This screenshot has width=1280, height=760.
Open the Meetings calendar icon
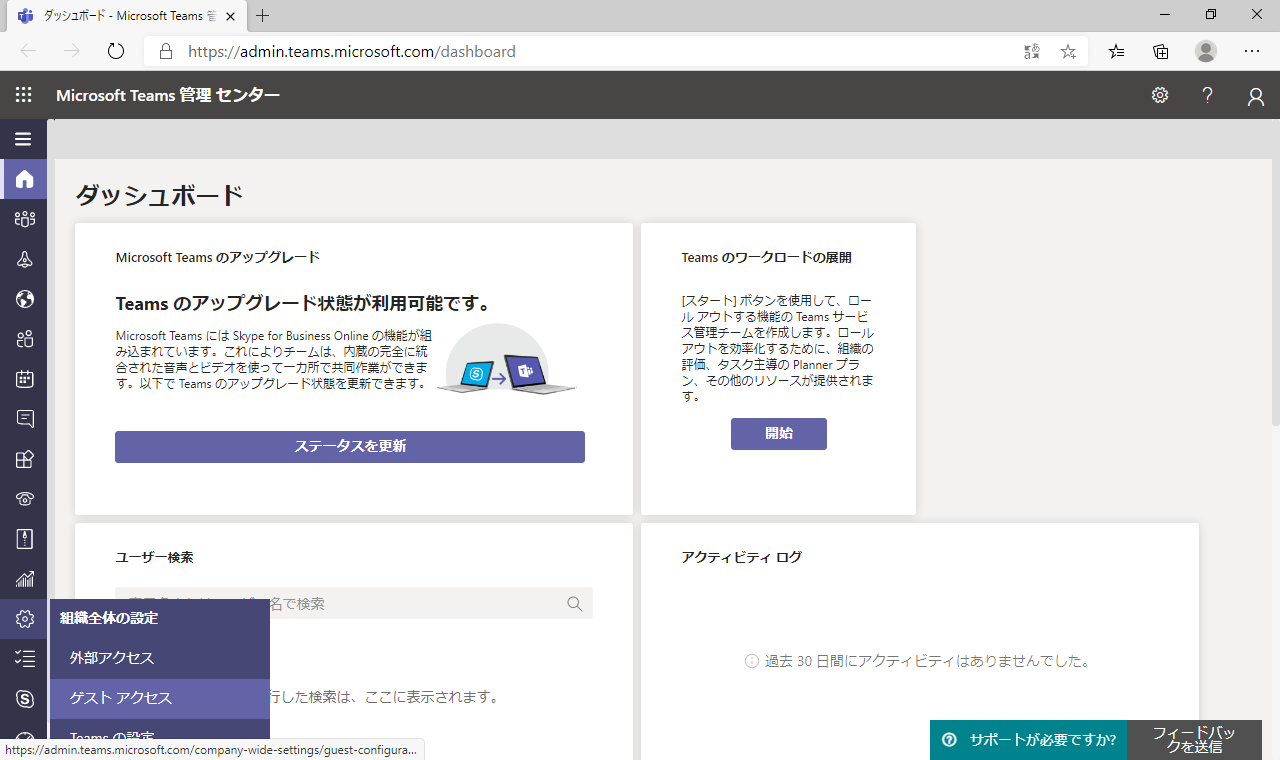(x=24, y=379)
